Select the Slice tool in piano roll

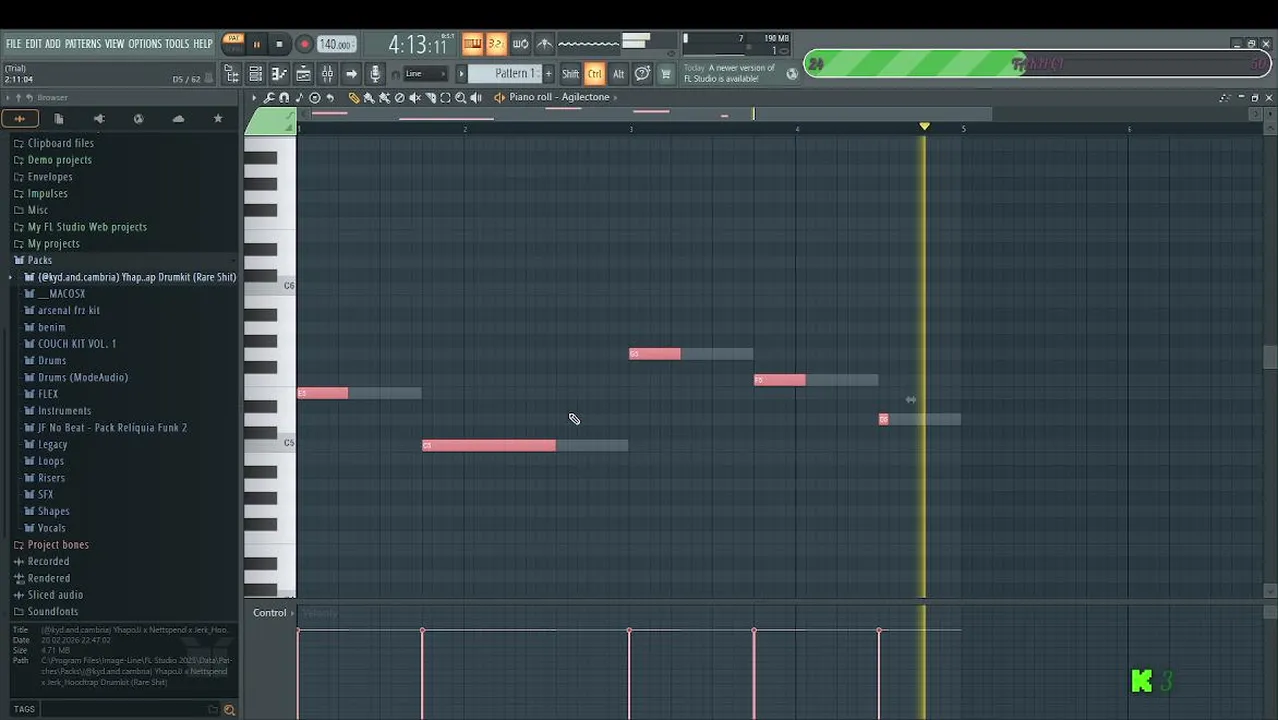(x=431, y=97)
